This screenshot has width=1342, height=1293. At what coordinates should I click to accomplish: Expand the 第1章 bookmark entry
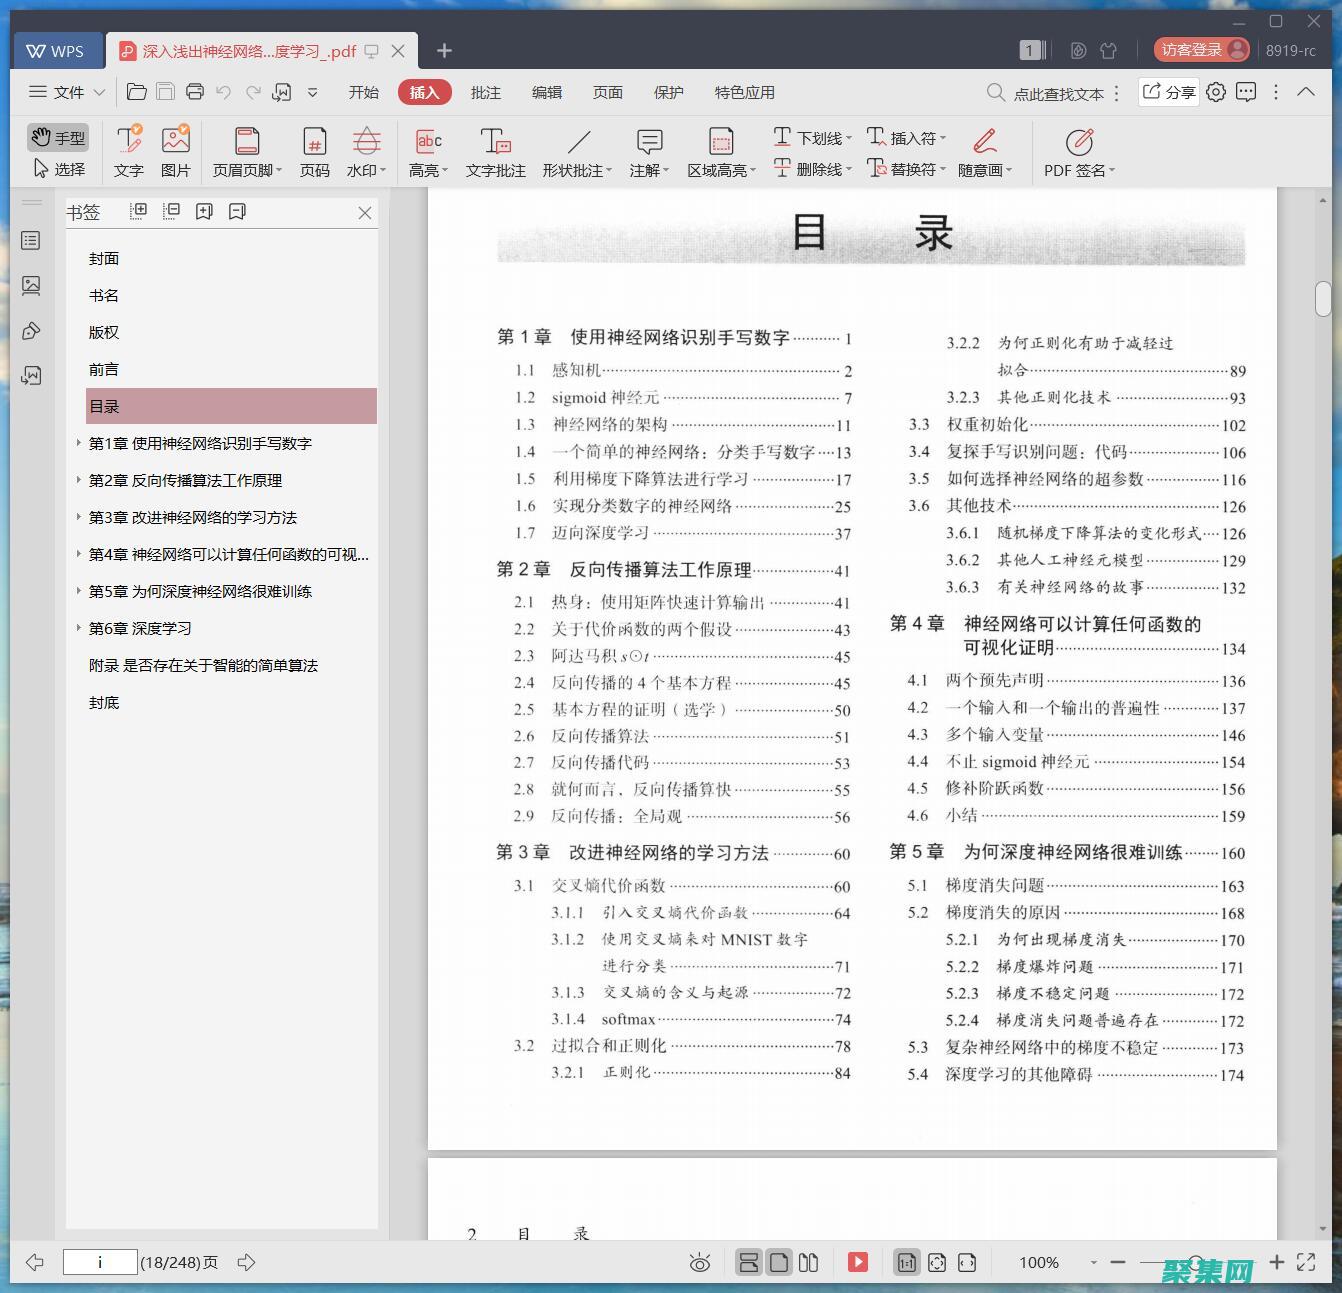click(79, 443)
